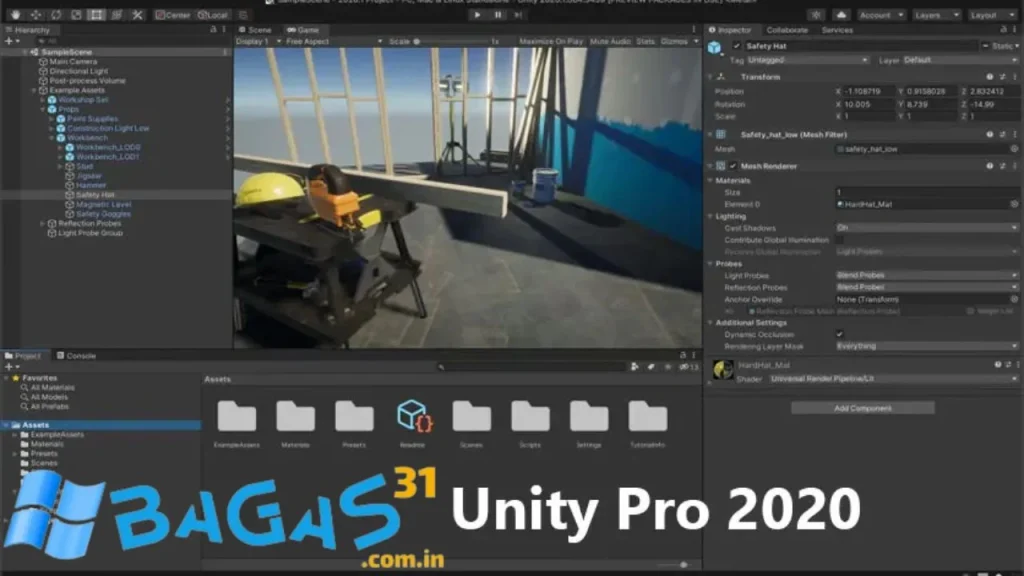
Task: Select the combined Transform tool
Action: tap(117, 14)
